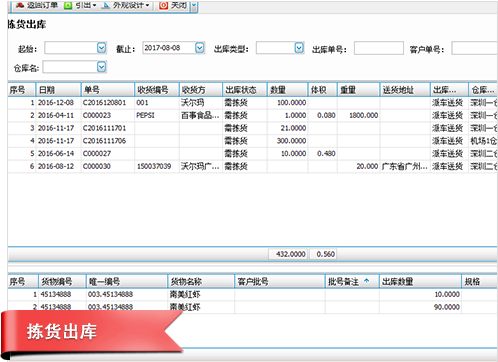Sort by the 日期 column header
The image size is (498, 362).
pyautogui.click(x=58, y=90)
